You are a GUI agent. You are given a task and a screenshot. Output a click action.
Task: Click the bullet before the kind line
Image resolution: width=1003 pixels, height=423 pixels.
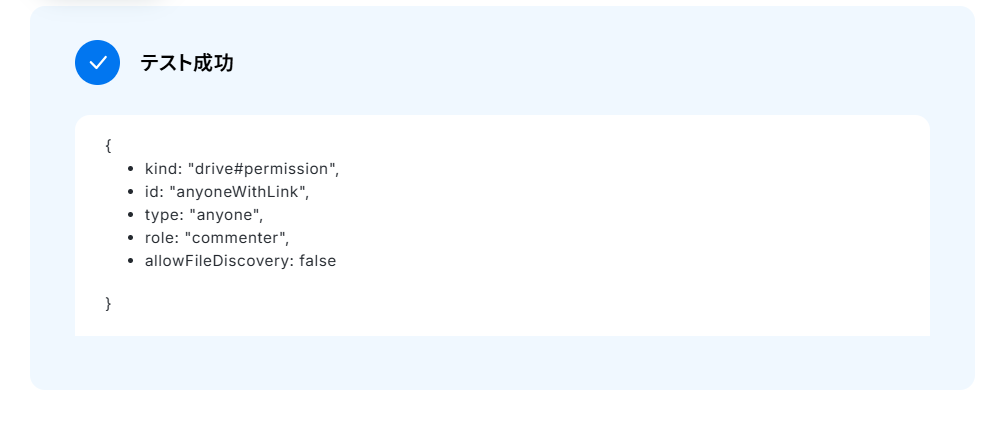(x=132, y=170)
